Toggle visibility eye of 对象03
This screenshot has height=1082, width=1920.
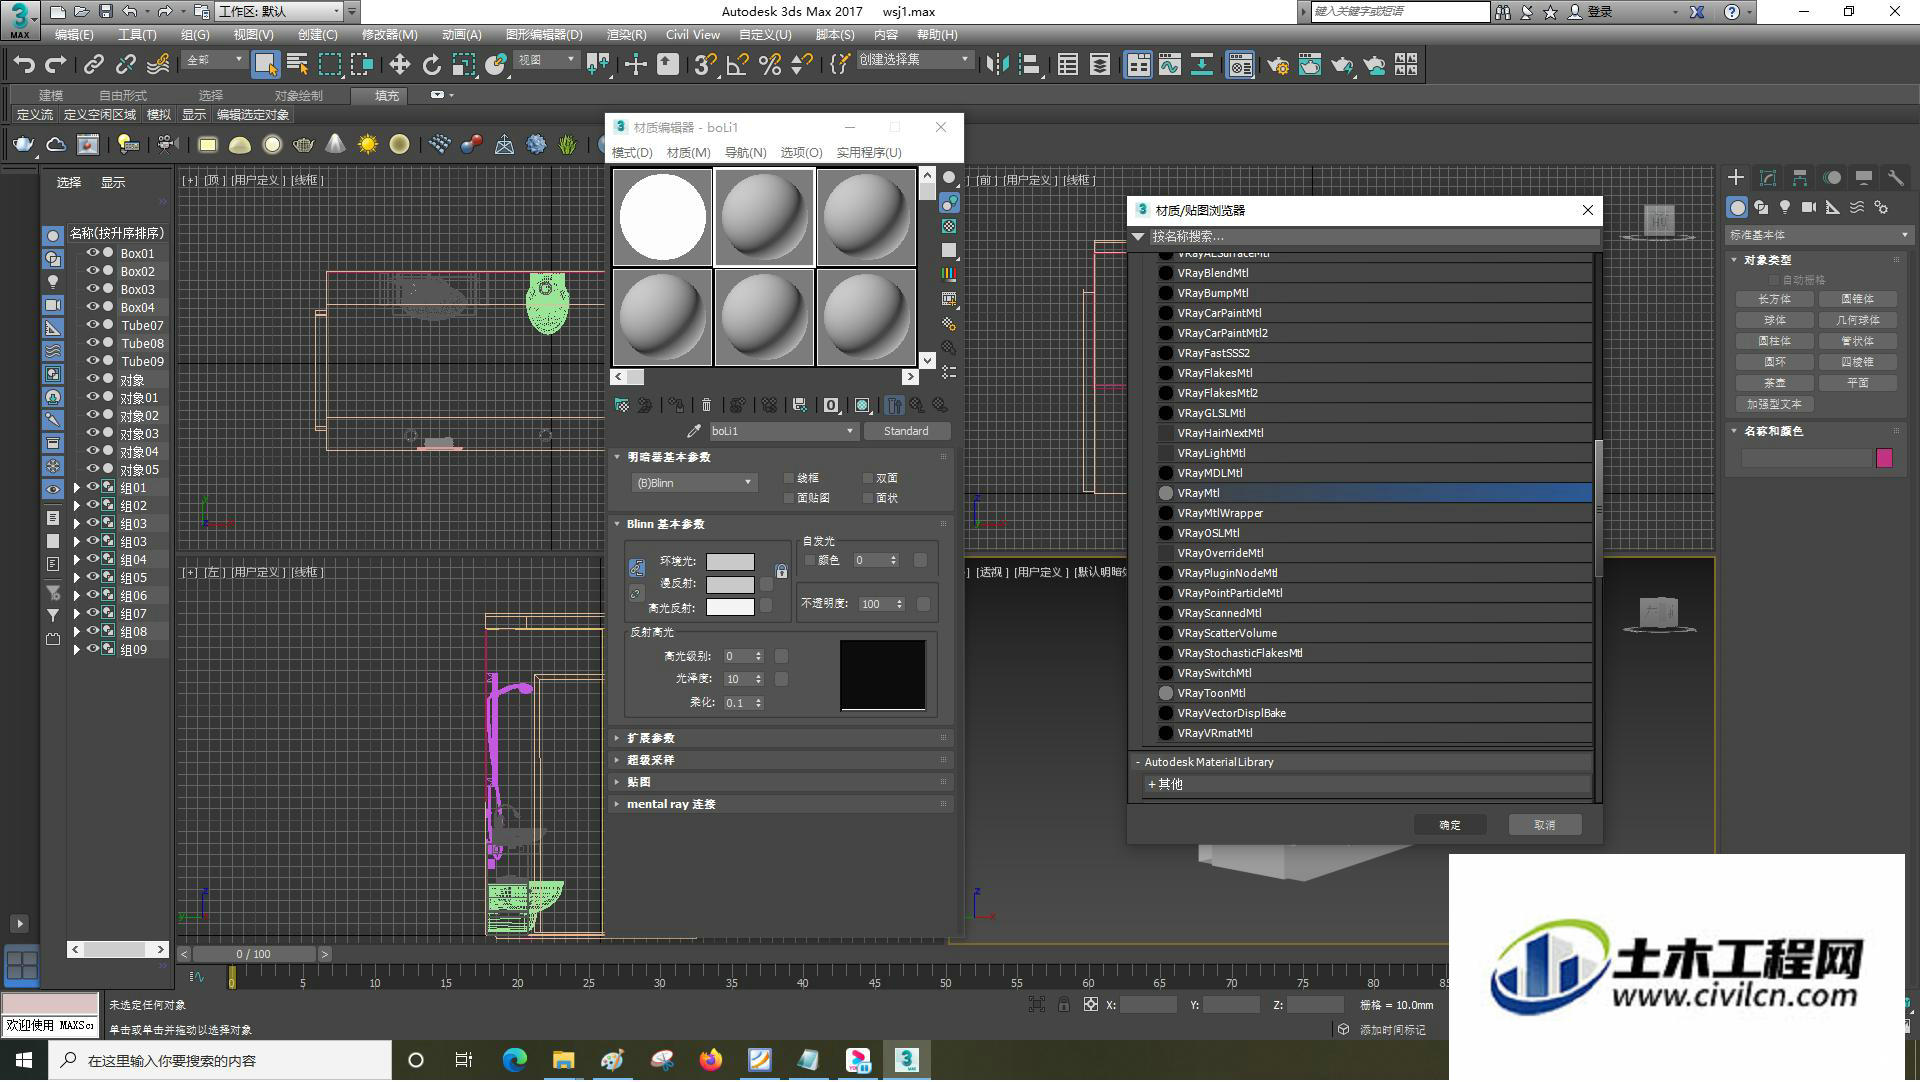93,433
